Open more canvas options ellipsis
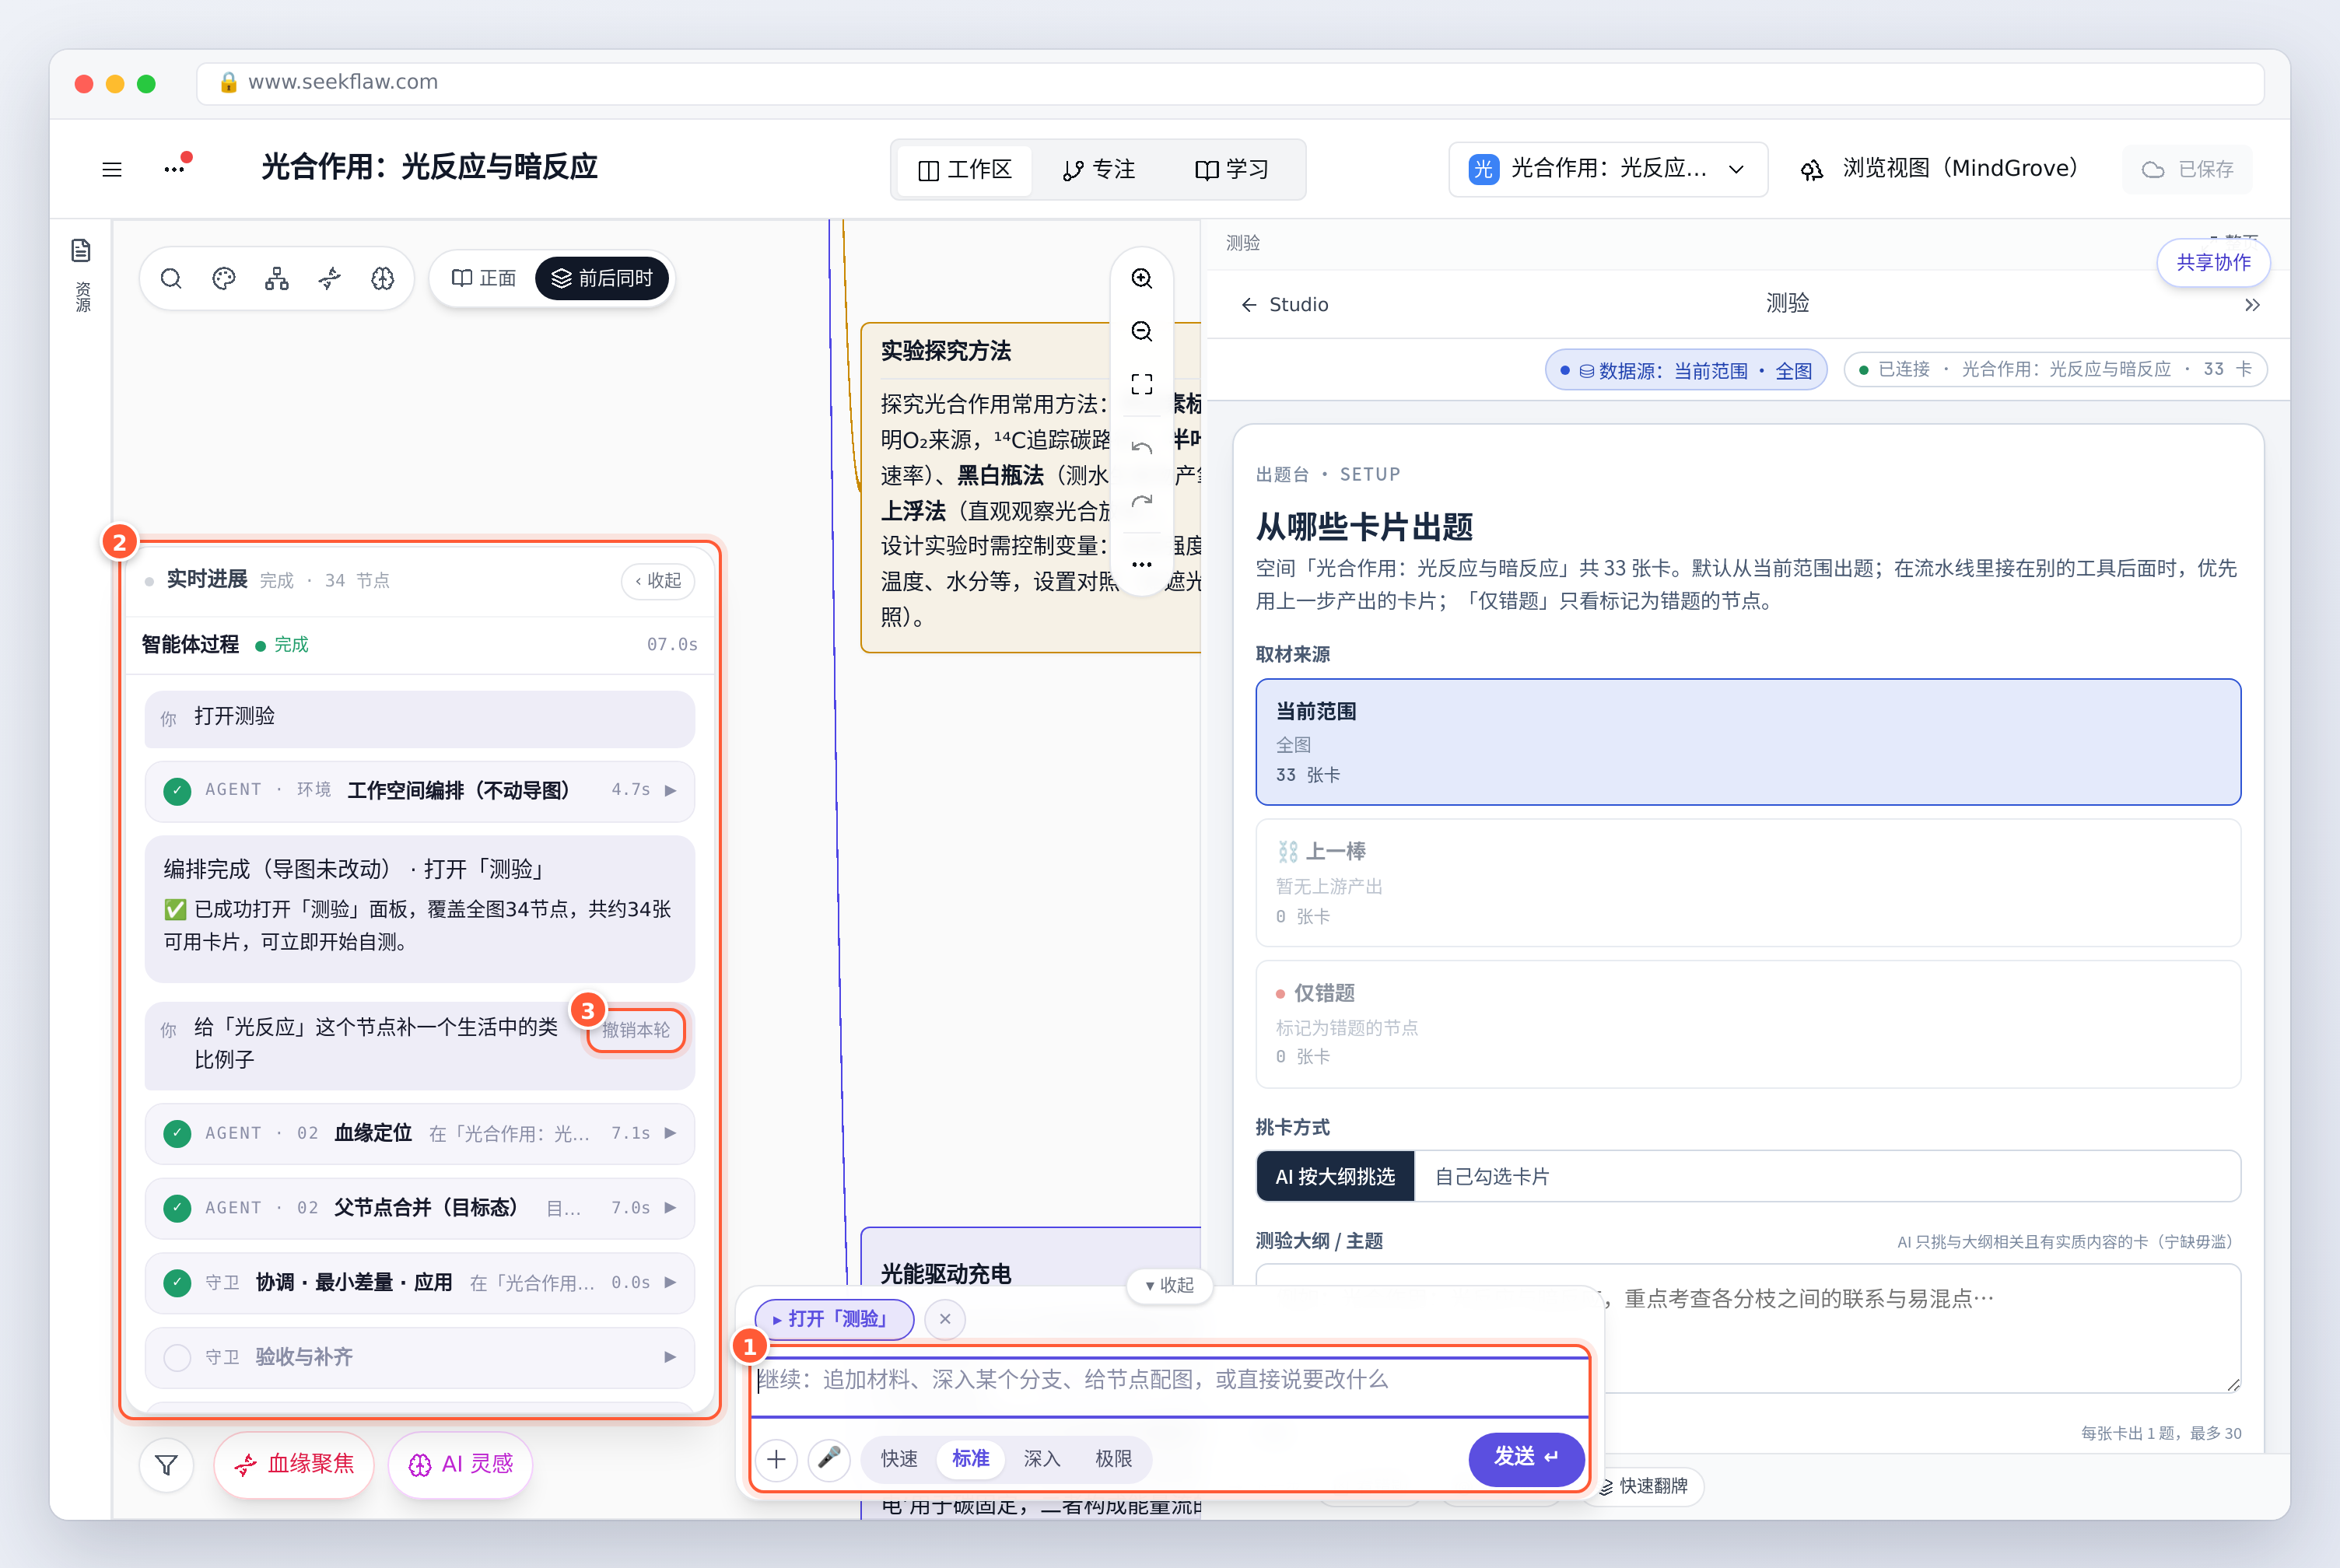The image size is (2340, 1568). pos(1141,564)
